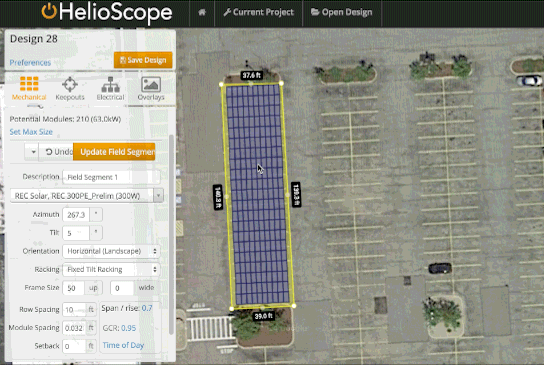The height and width of the screenshot is (365, 545).
Task: Click the HelioScope power logo
Action: pyautogui.click(x=49, y=11)
